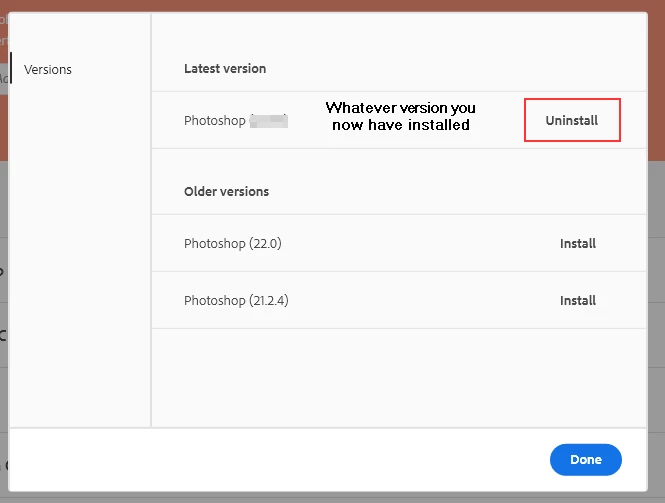Select the Versions tab in sidebar

point(48,69)
